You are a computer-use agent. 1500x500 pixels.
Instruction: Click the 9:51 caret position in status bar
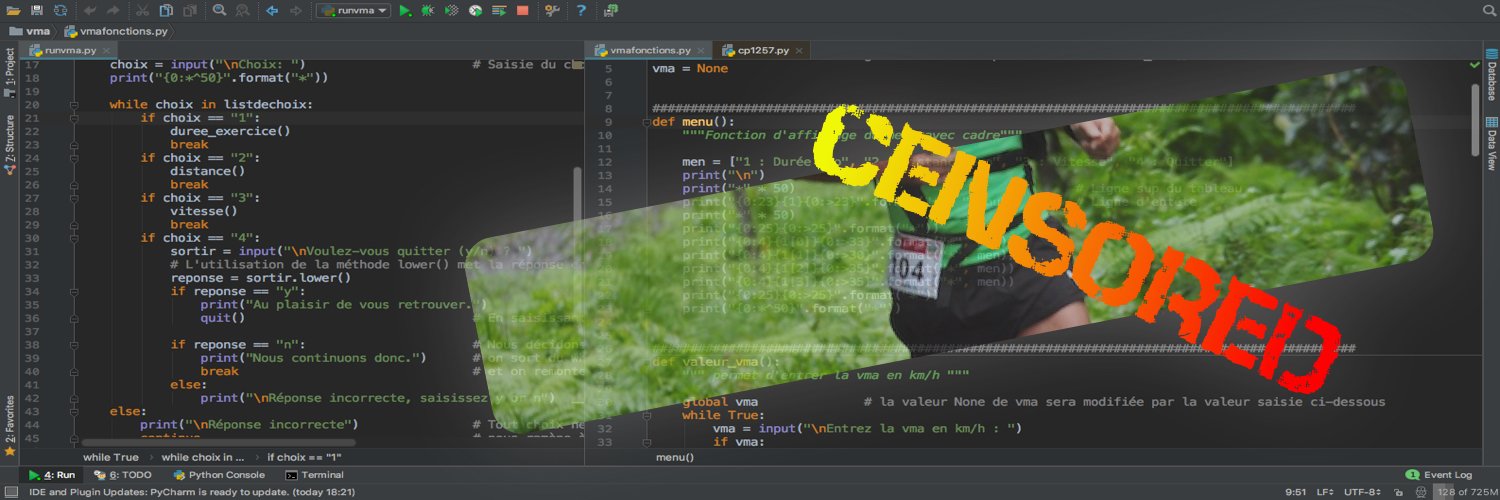pos(1295,491)
